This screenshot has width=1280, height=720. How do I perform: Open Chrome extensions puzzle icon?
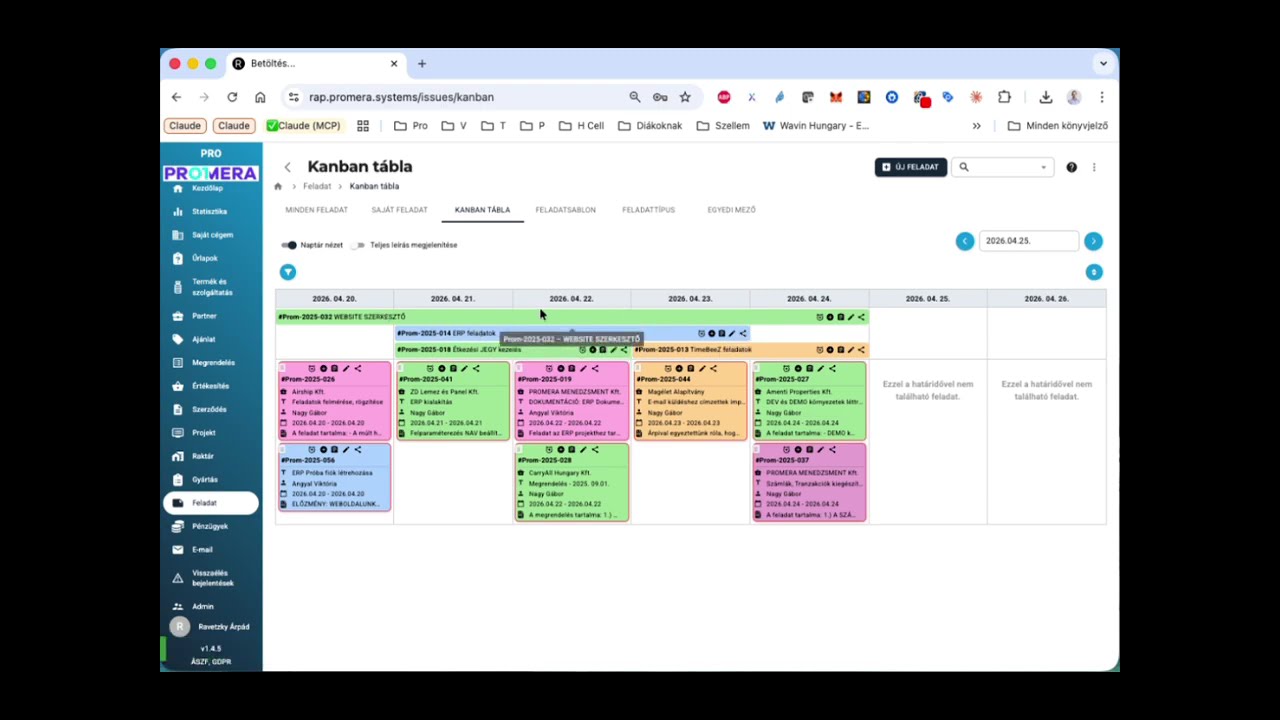click(x=1004, y=97)
